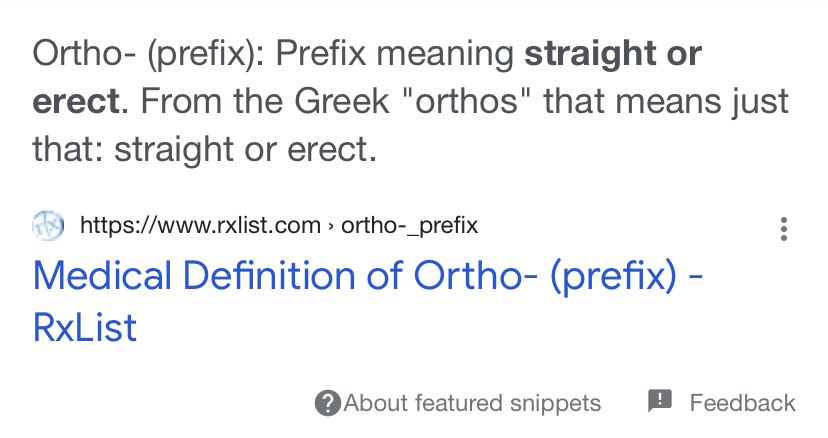The width and height of the screenshot is (828, 438).
Task: Click the ortho-_prefix breadcrumb segment
Action: pos(409,226)
